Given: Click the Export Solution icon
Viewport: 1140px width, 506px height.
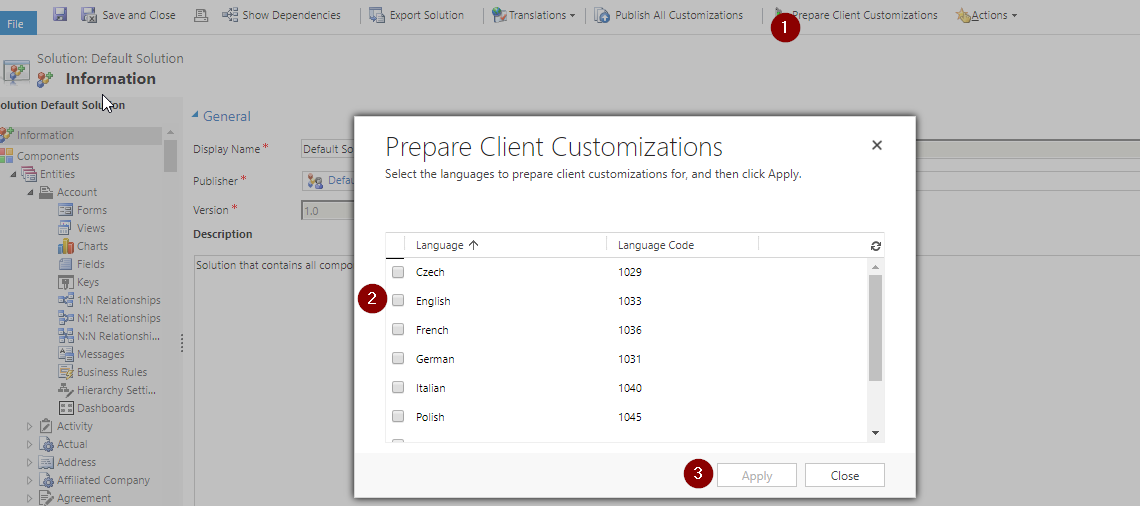Looking at the screenshot, I should (377, 15).
